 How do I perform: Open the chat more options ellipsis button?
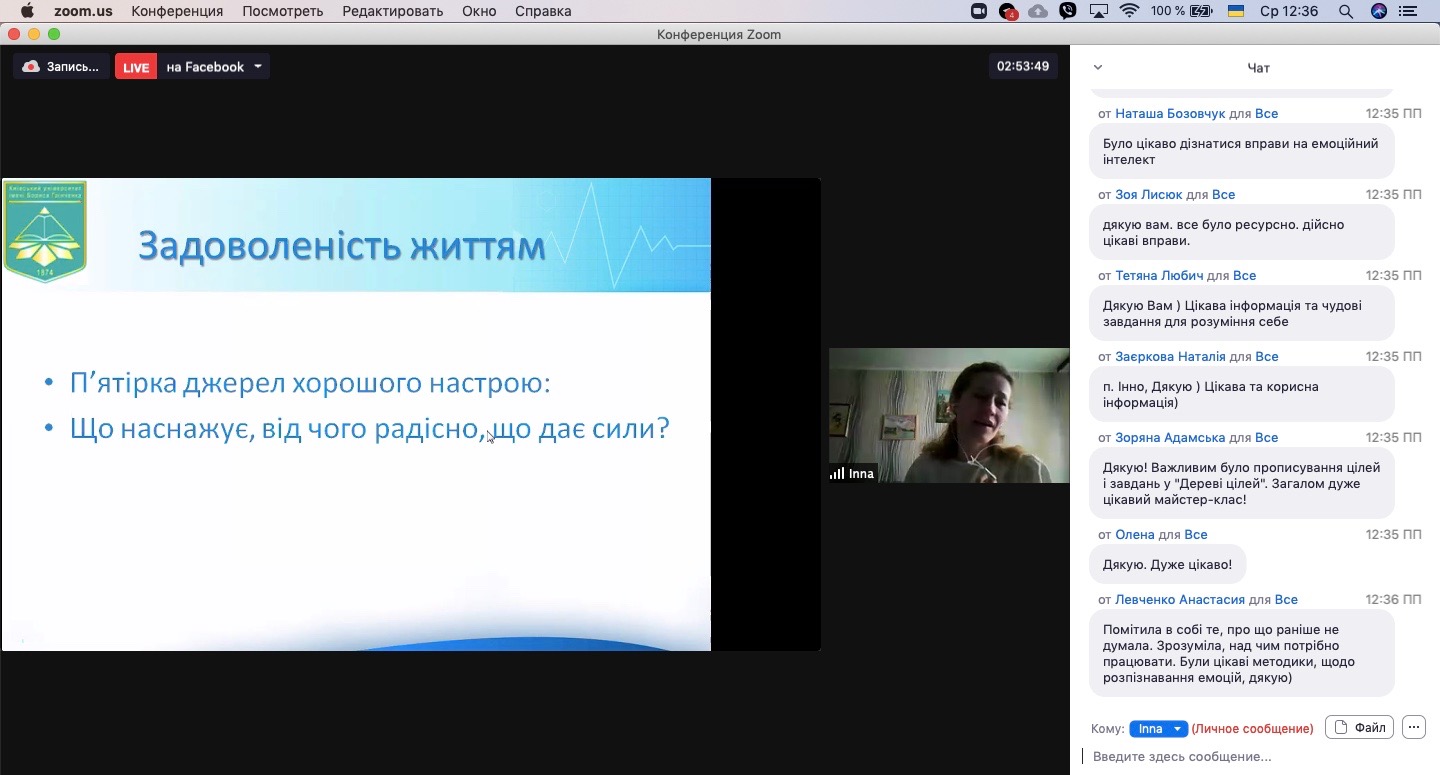point(1413,728)
